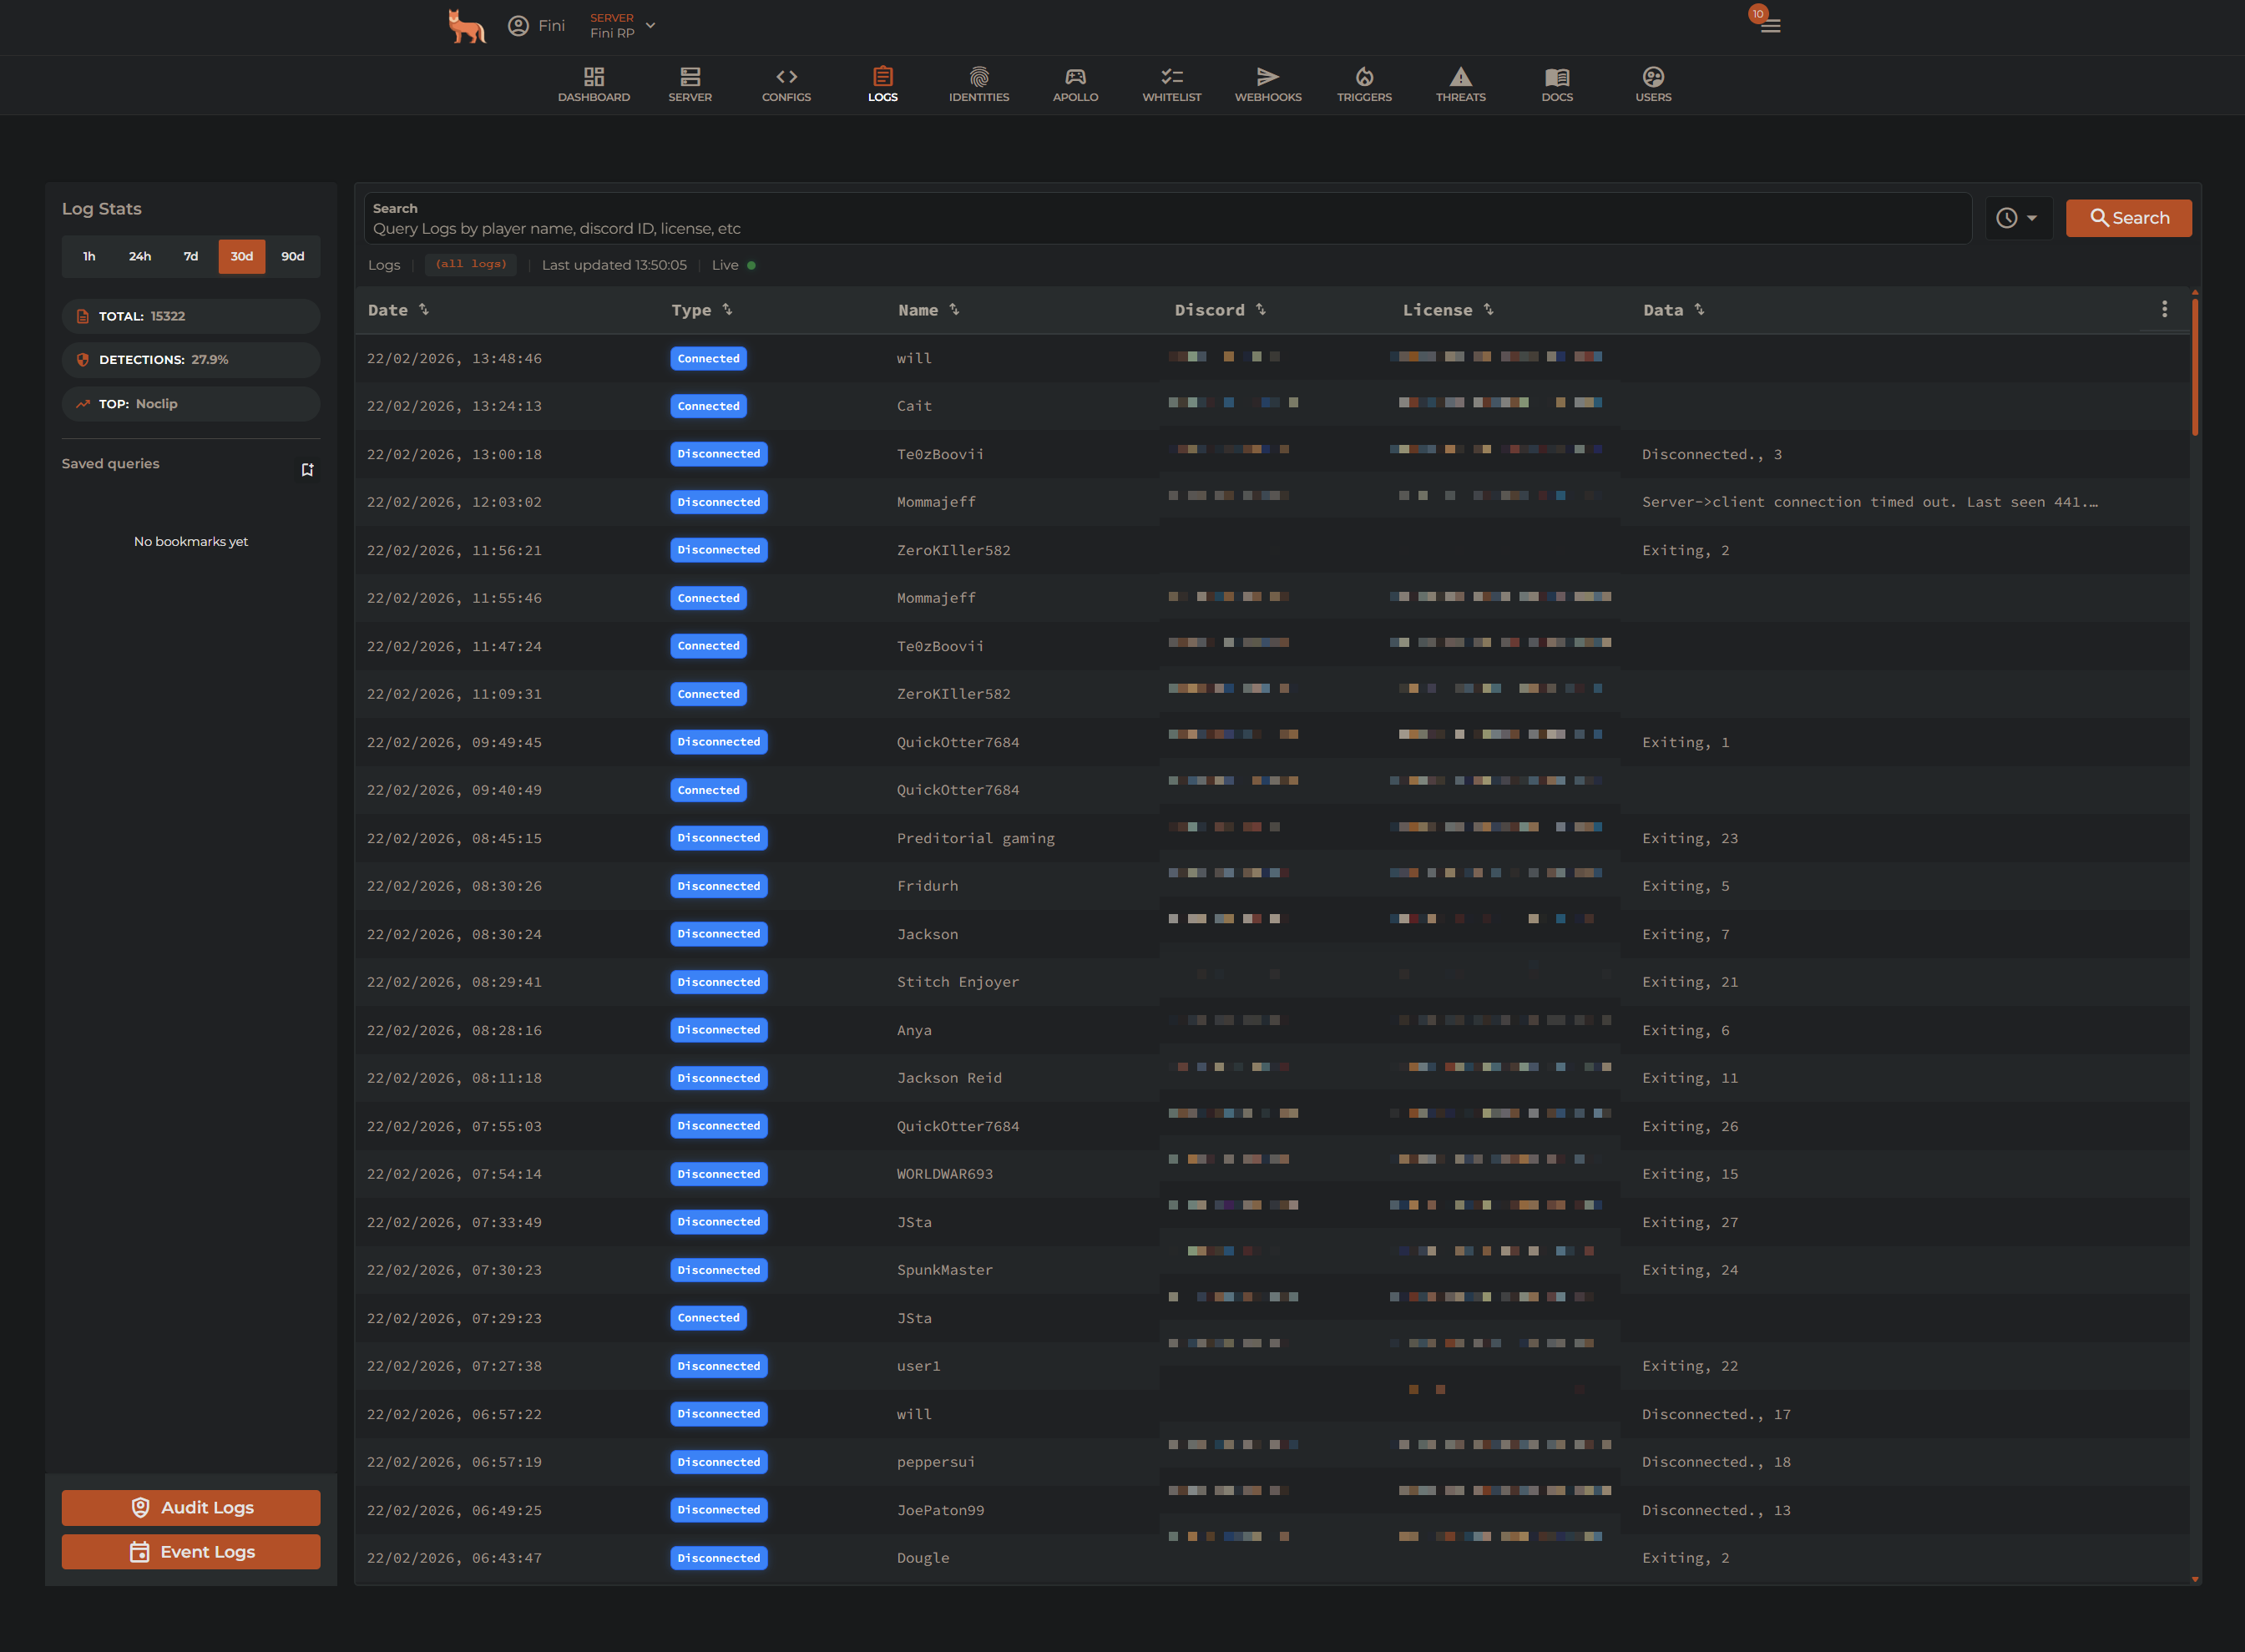Open Audit Logs
2245x1652 pixels.
point(190,1507)
